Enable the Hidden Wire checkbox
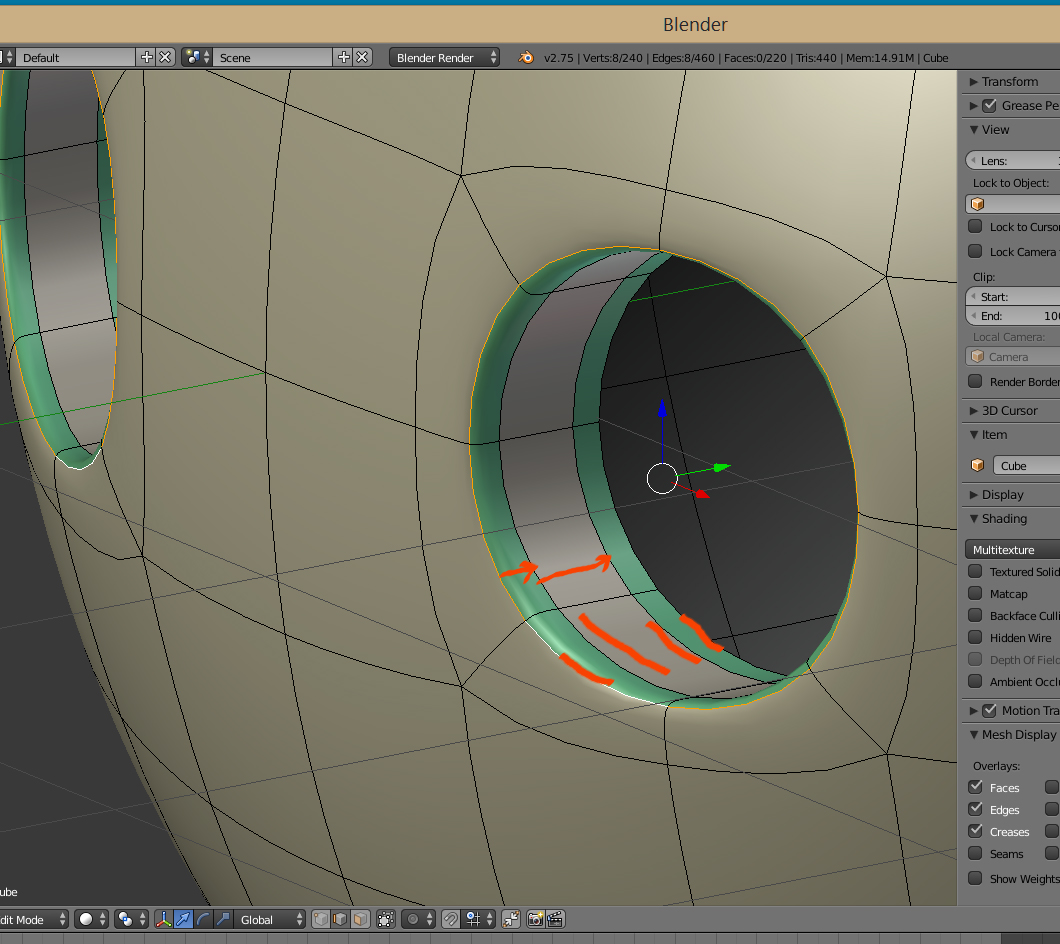The height and width of the screenshot is (944, 1060). tap(975, 638)
